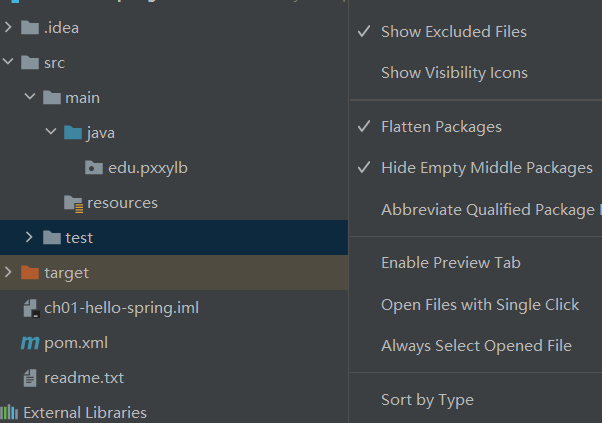Click the resources folder icon
602x423 pixels.
point(72,203)
